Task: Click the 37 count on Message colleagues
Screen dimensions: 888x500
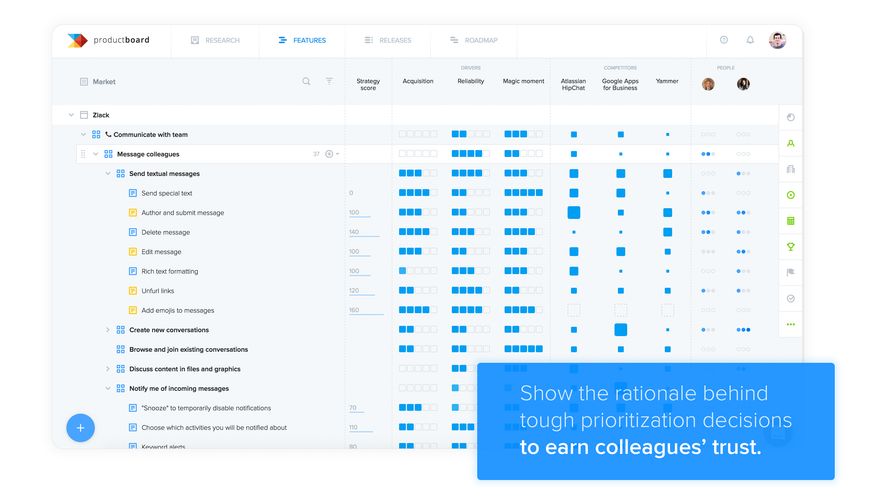Action: 316,154
